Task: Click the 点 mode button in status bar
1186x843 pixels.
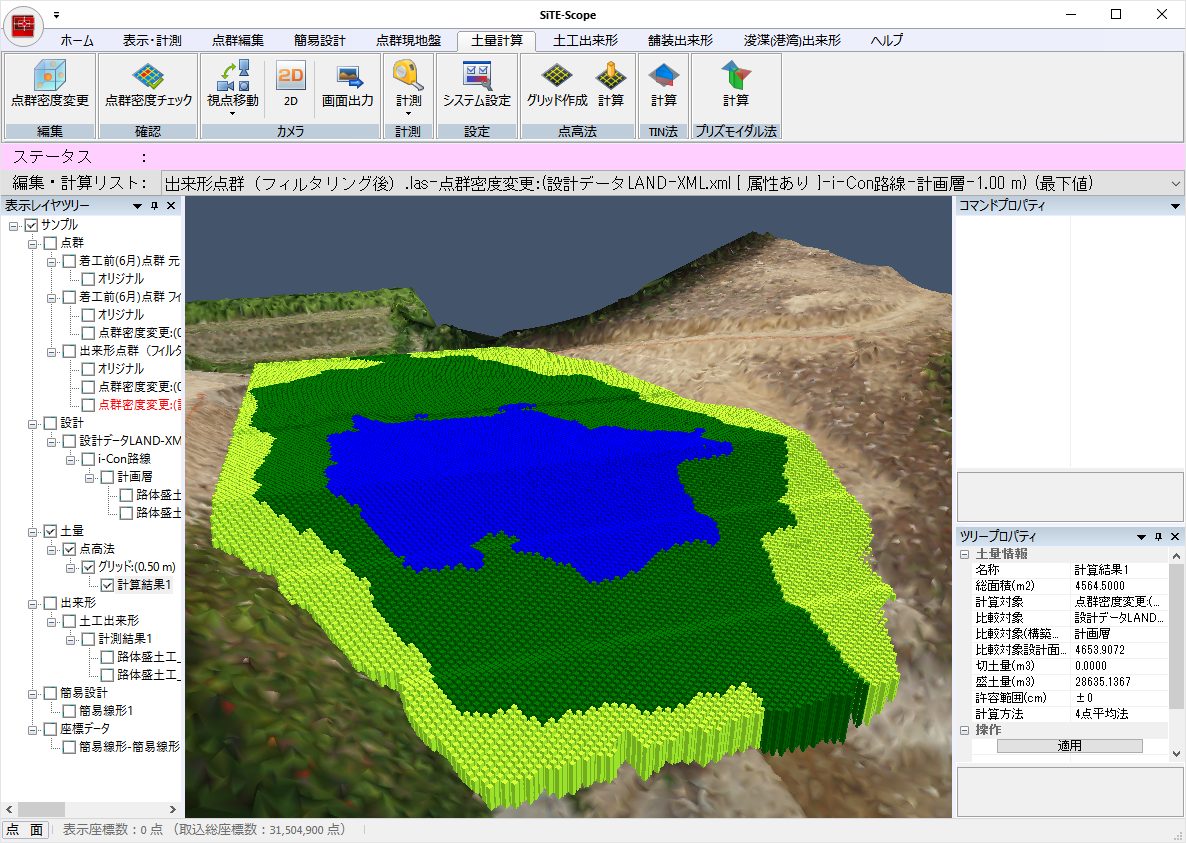Action: [x=13, y=830]
